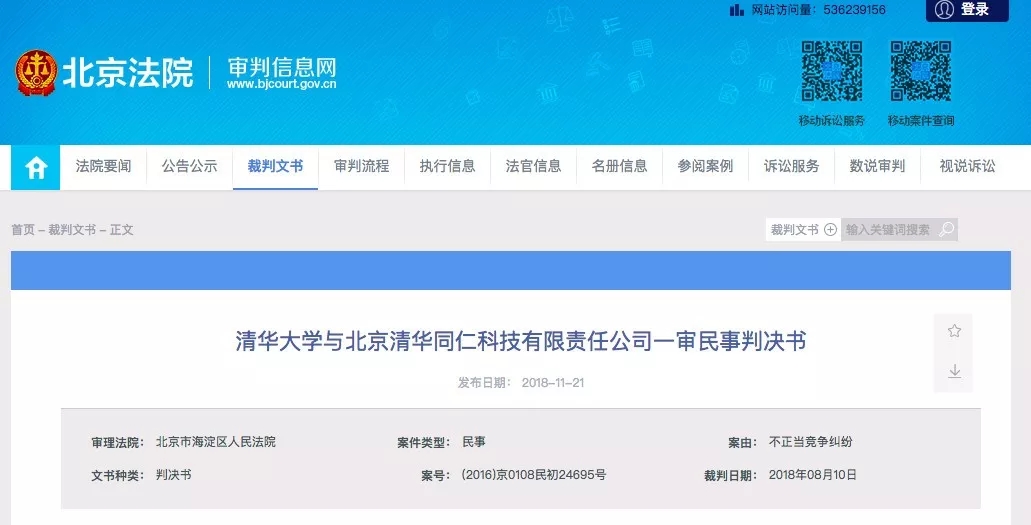Click the case cause 不正当竞争纠纷
Screen dimensions: 1031x525
[x=811, y=442]
